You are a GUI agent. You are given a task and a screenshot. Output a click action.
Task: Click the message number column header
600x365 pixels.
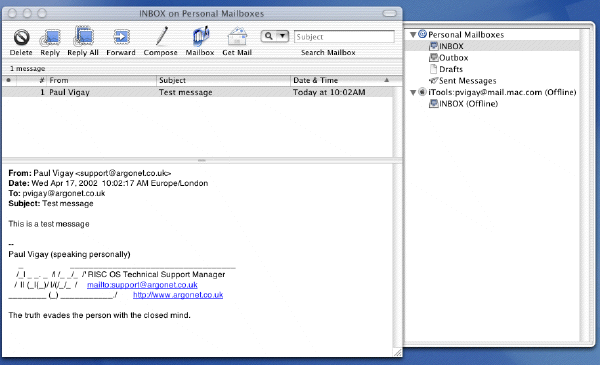pos(32,80)
